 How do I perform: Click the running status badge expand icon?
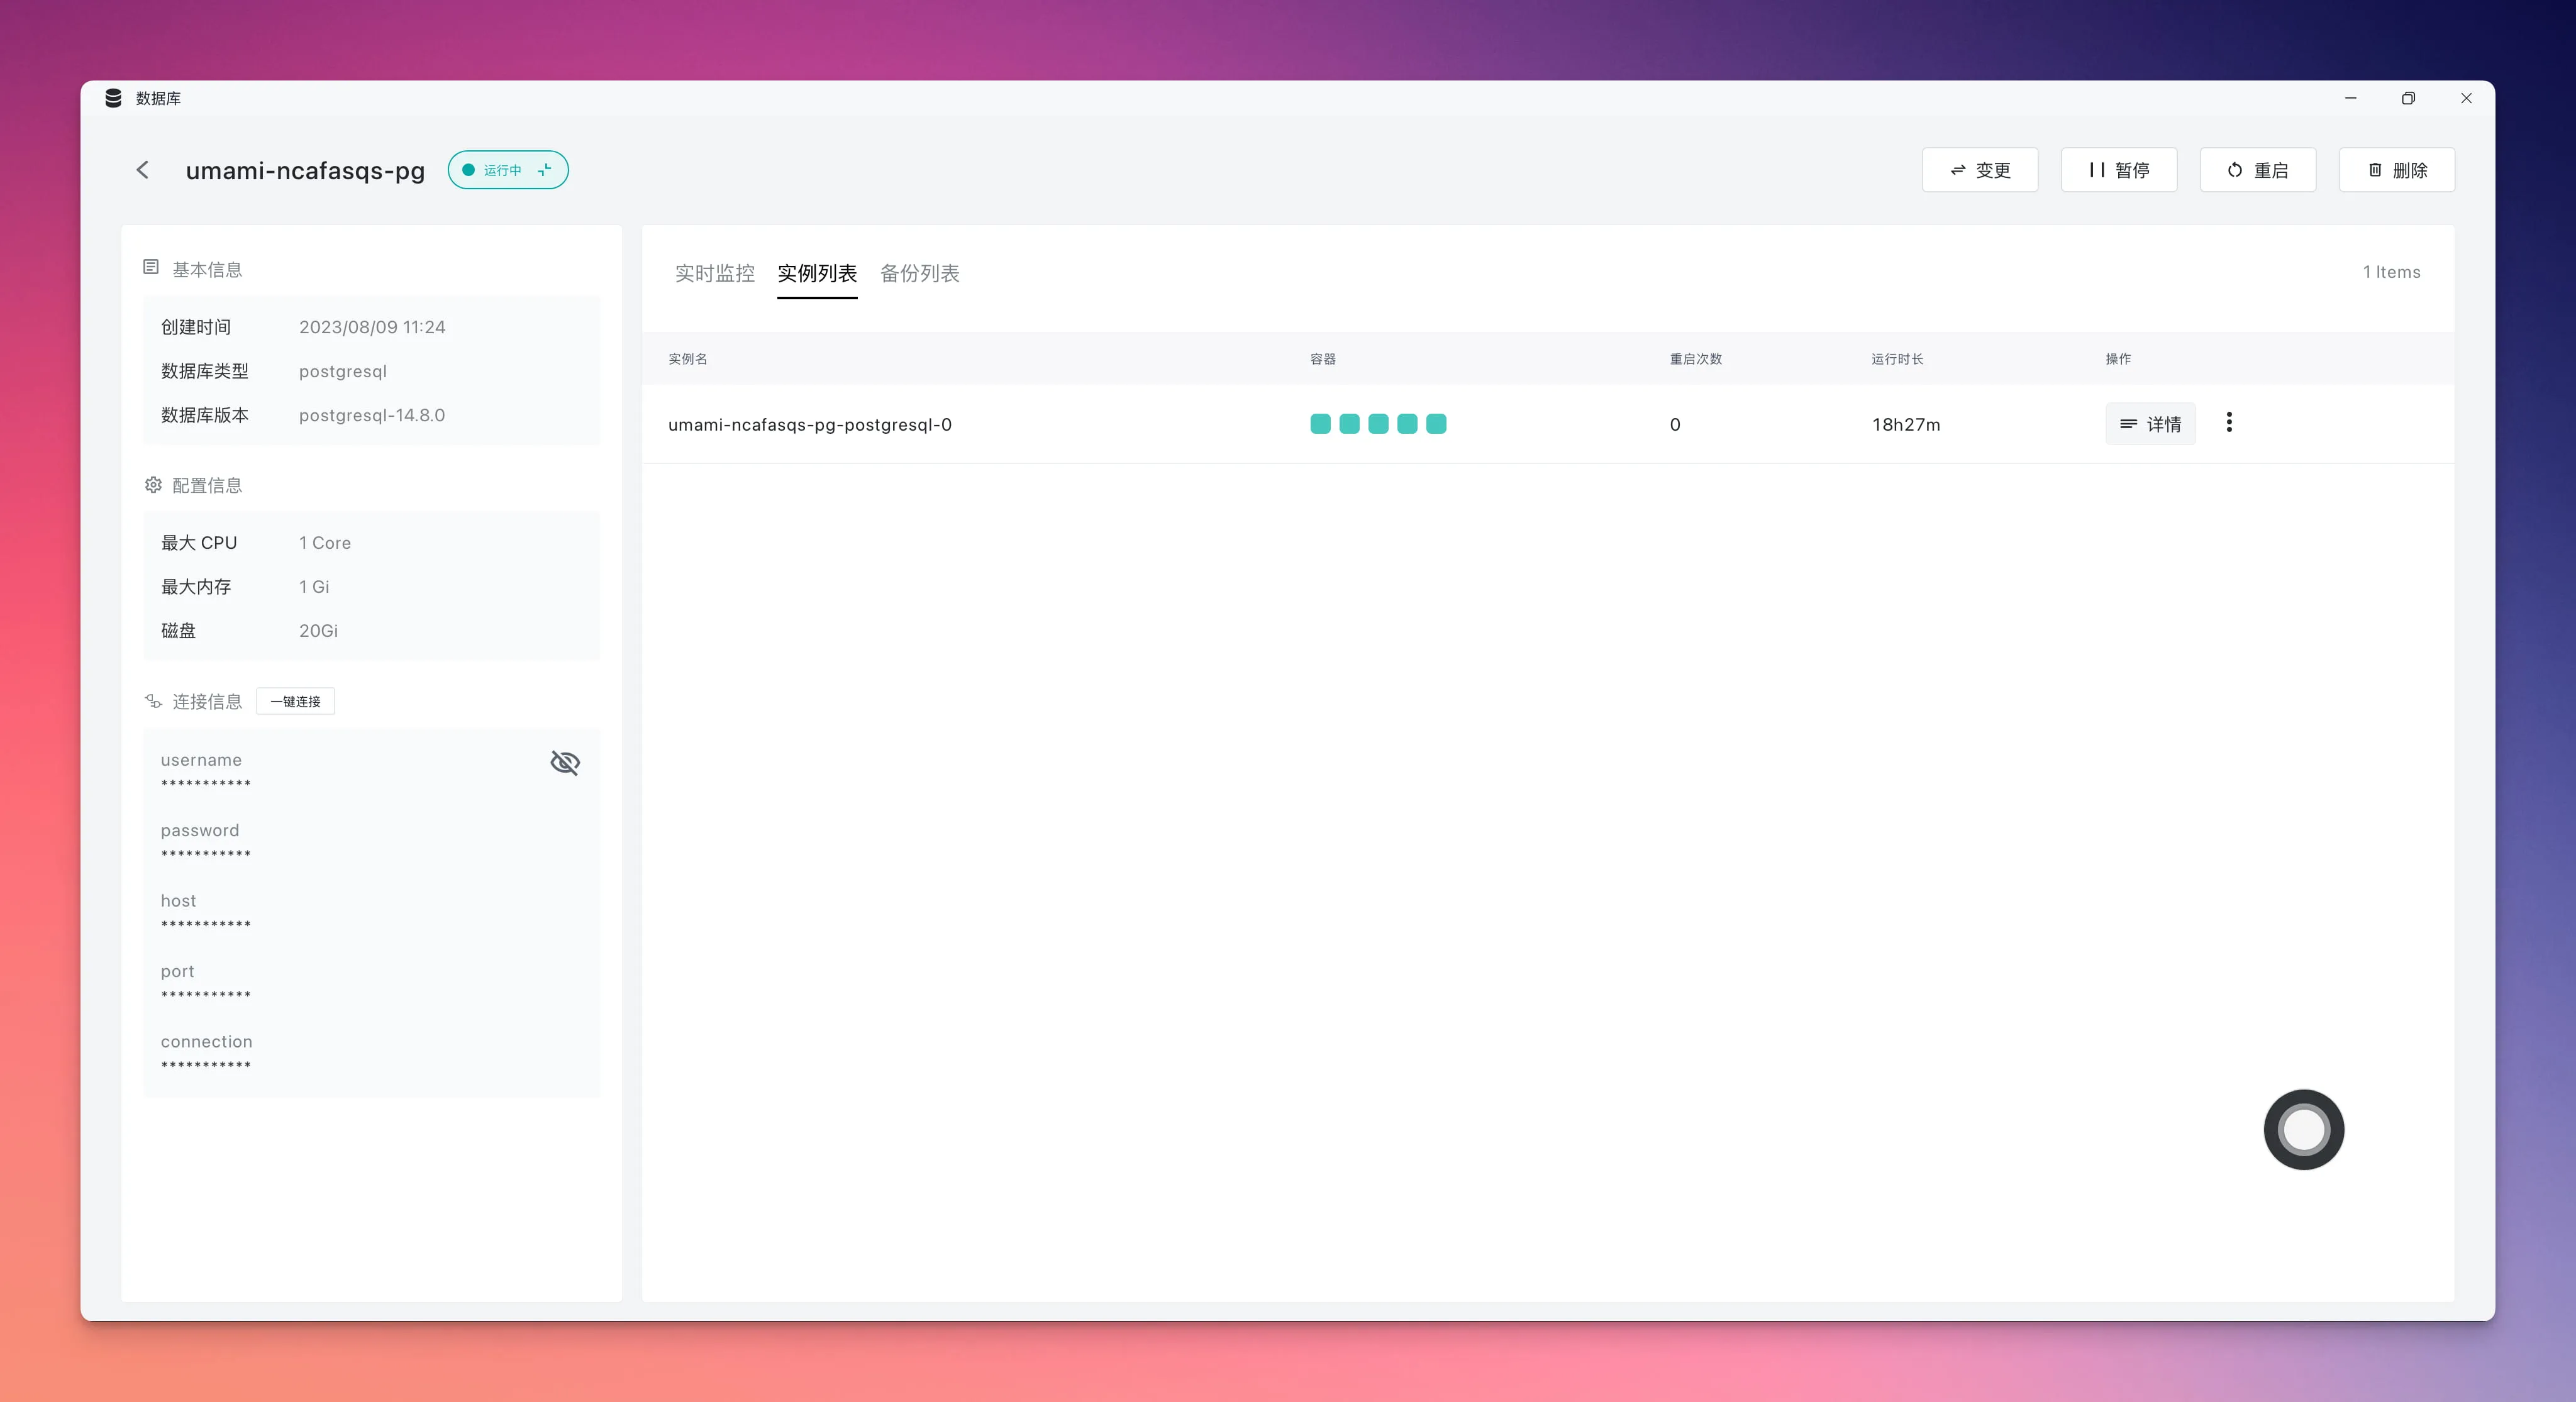click(545, 170)
